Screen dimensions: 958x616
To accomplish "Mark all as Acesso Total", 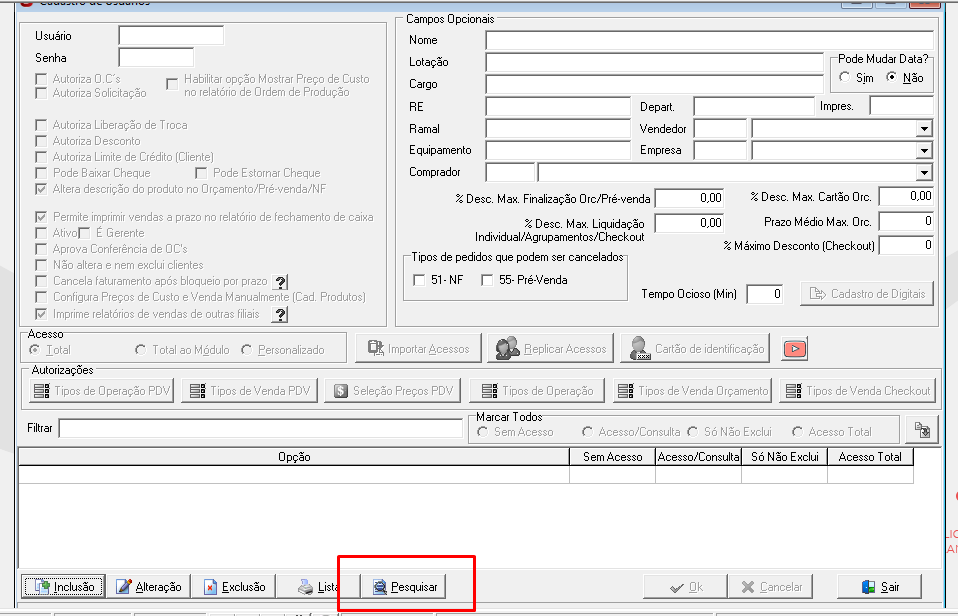I will (797, 431).
